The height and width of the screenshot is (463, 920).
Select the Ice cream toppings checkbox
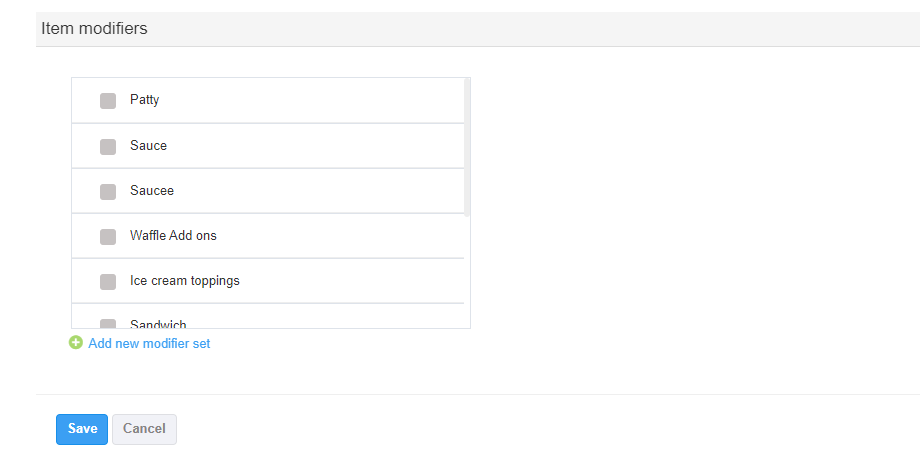point(108,281)
